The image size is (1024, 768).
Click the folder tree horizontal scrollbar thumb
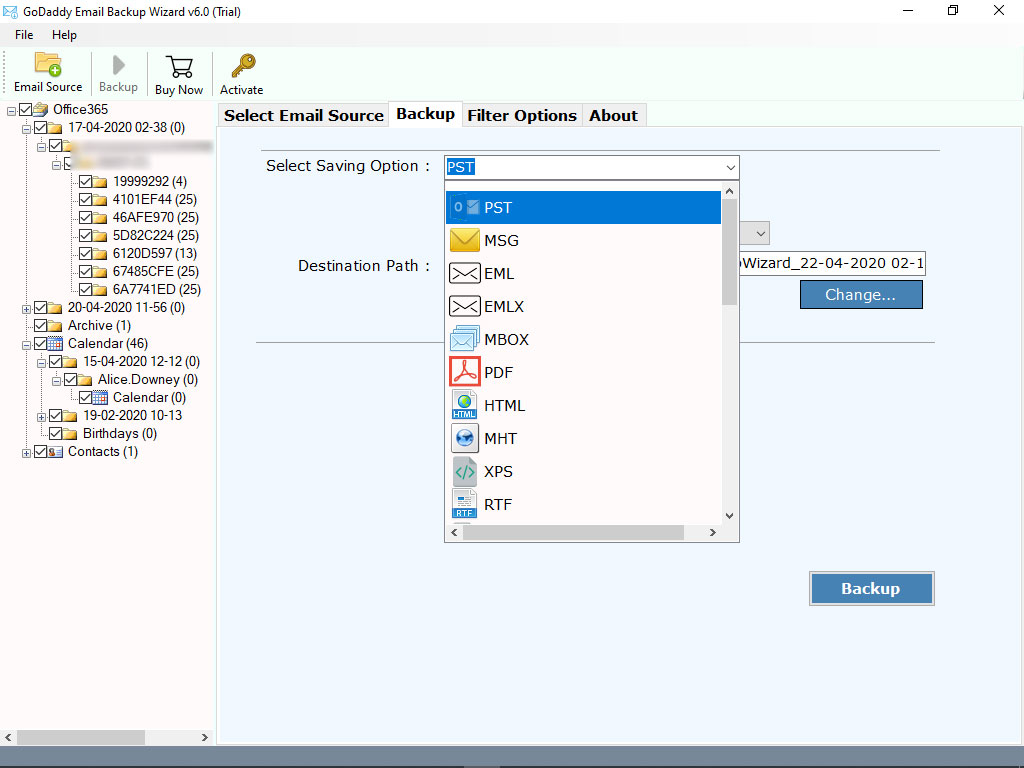click(x=80, y=737)
